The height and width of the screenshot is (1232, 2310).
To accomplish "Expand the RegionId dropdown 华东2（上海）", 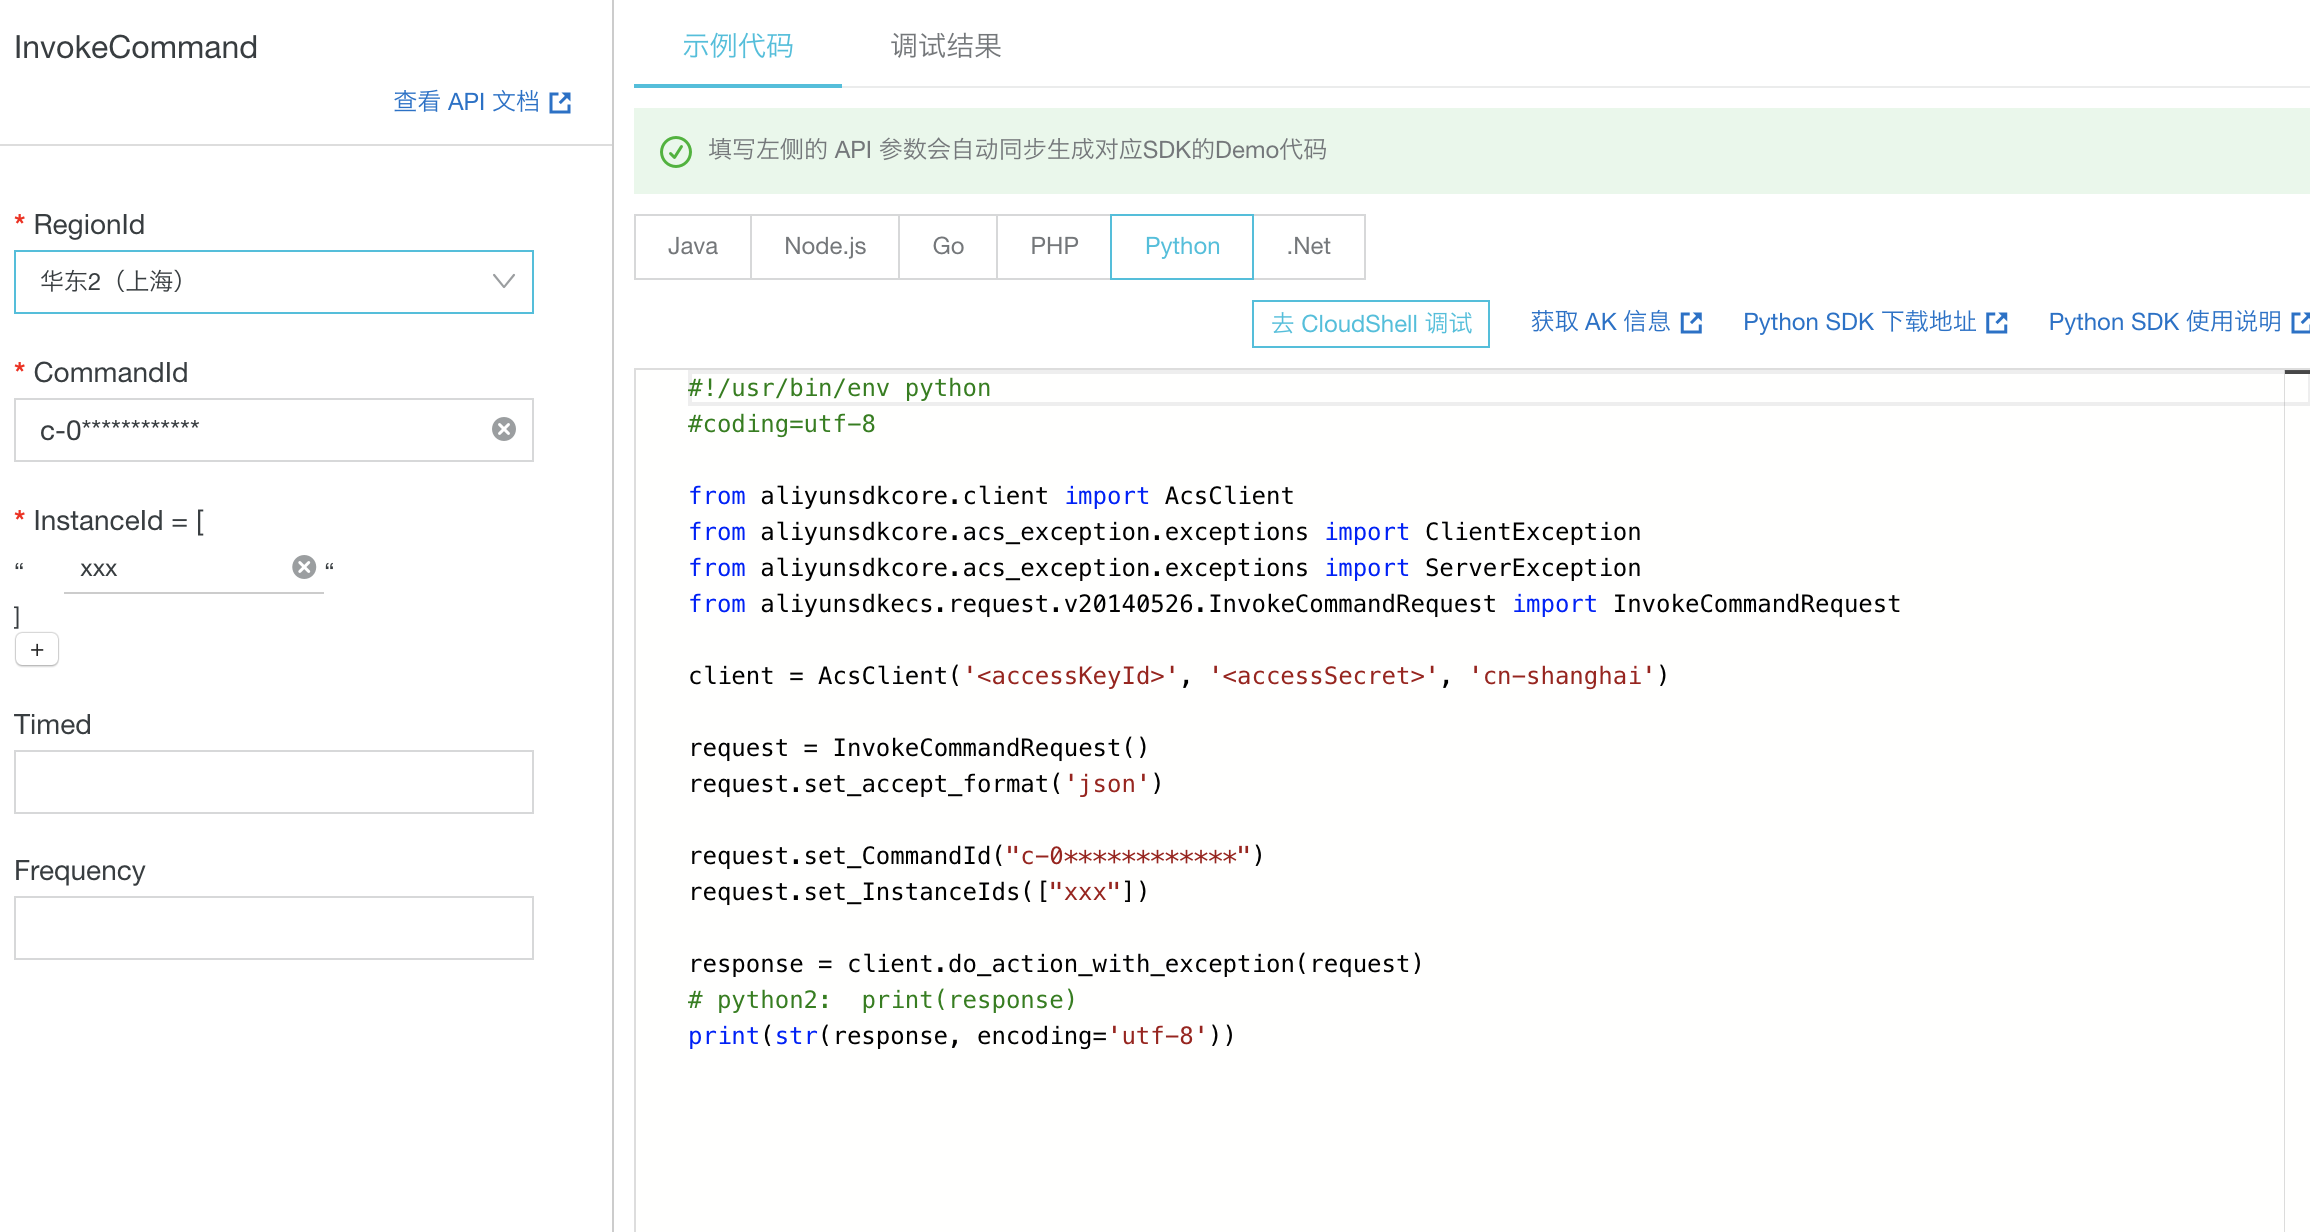I will click(274, 282).
